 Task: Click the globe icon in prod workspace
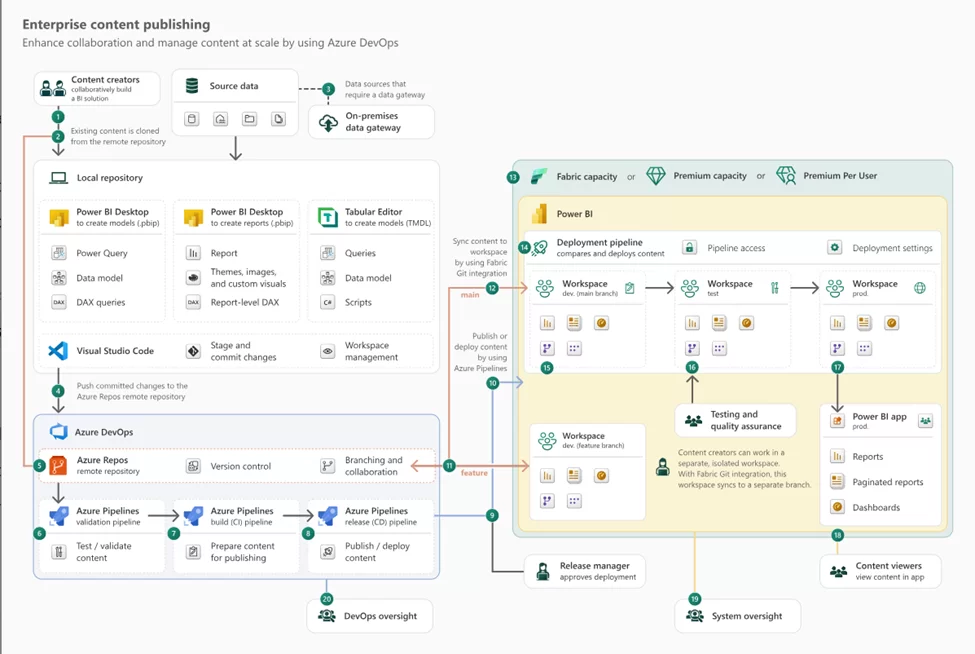920,289
